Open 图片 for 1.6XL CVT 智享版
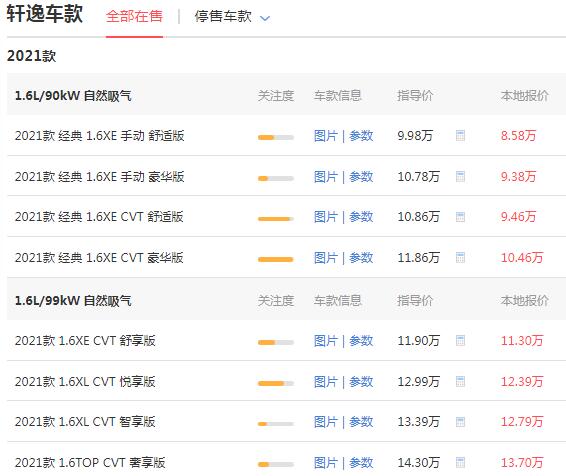Viewport: 566px width, 476px height. pyautogui.click(x=326, y=422)
